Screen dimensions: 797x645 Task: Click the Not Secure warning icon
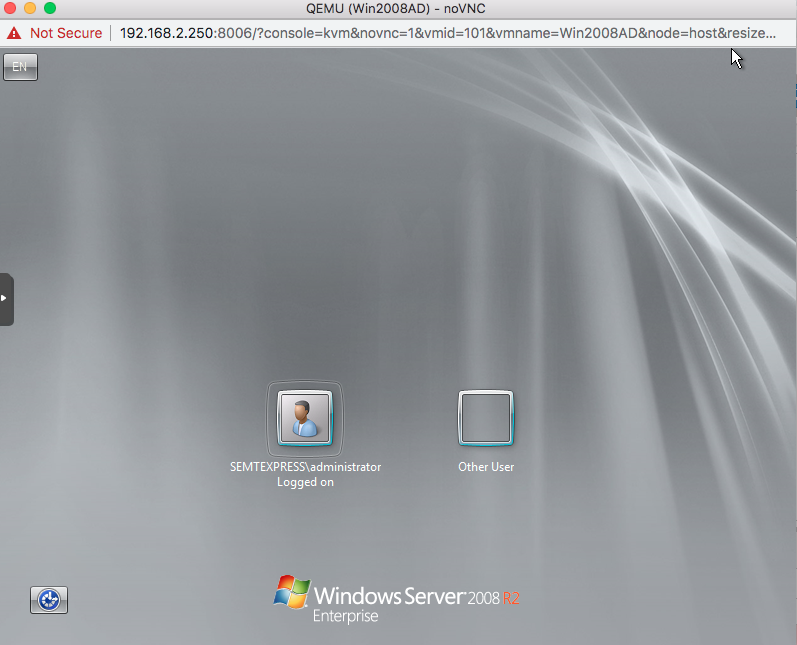pos(14,33)
